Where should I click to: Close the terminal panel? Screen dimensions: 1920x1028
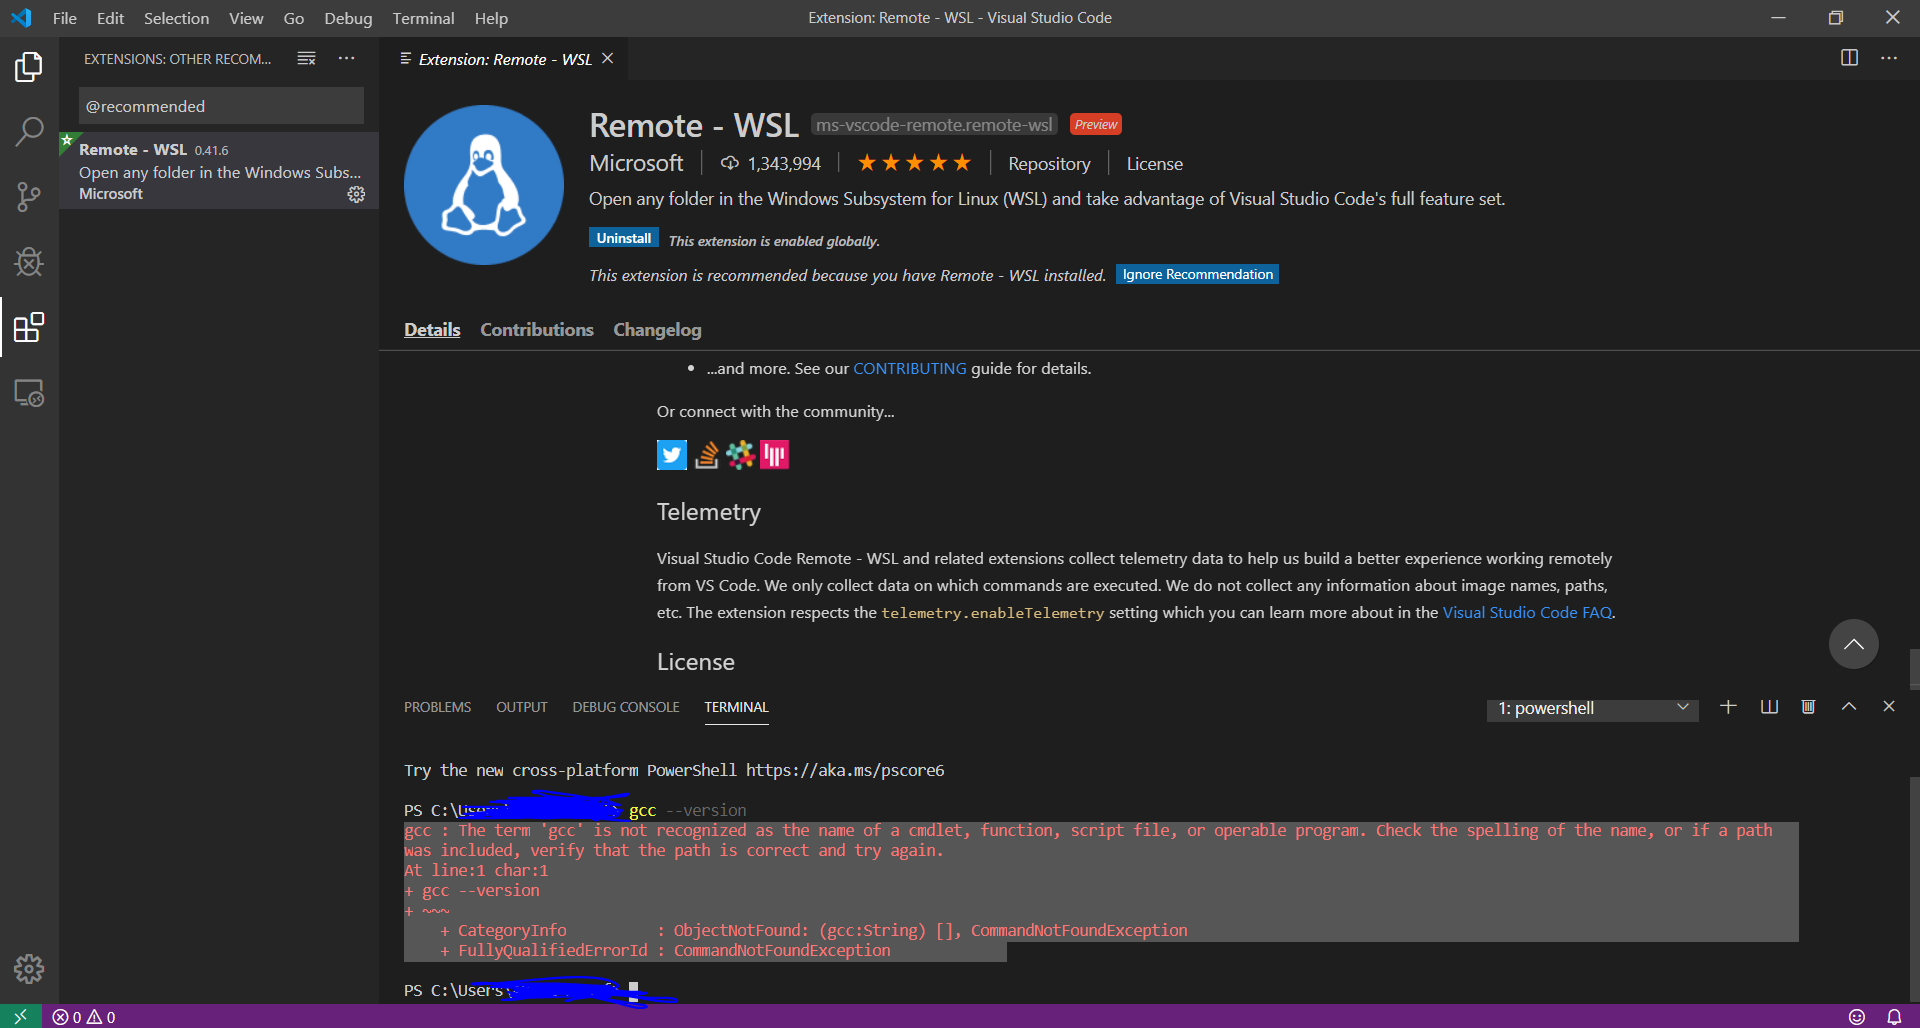pyautogui.click(x=1889, y=707)
